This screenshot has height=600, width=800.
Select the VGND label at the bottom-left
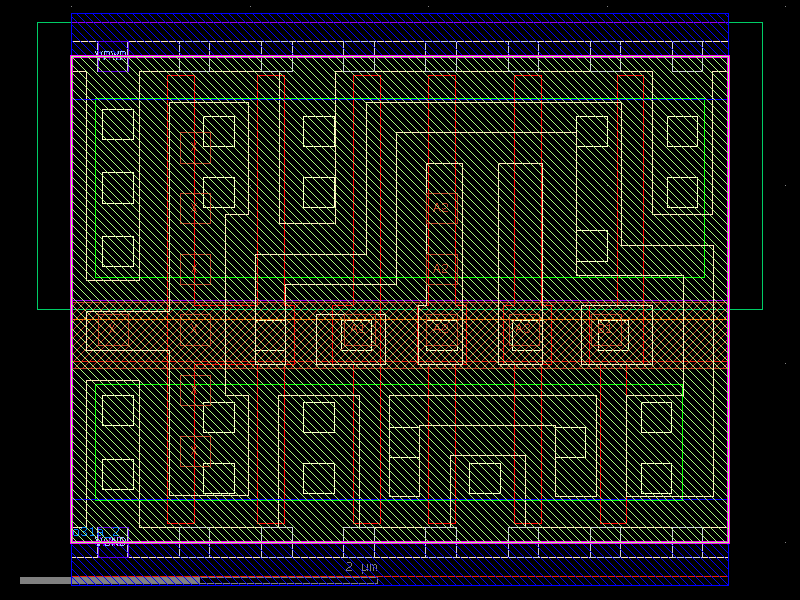(113, 541)
